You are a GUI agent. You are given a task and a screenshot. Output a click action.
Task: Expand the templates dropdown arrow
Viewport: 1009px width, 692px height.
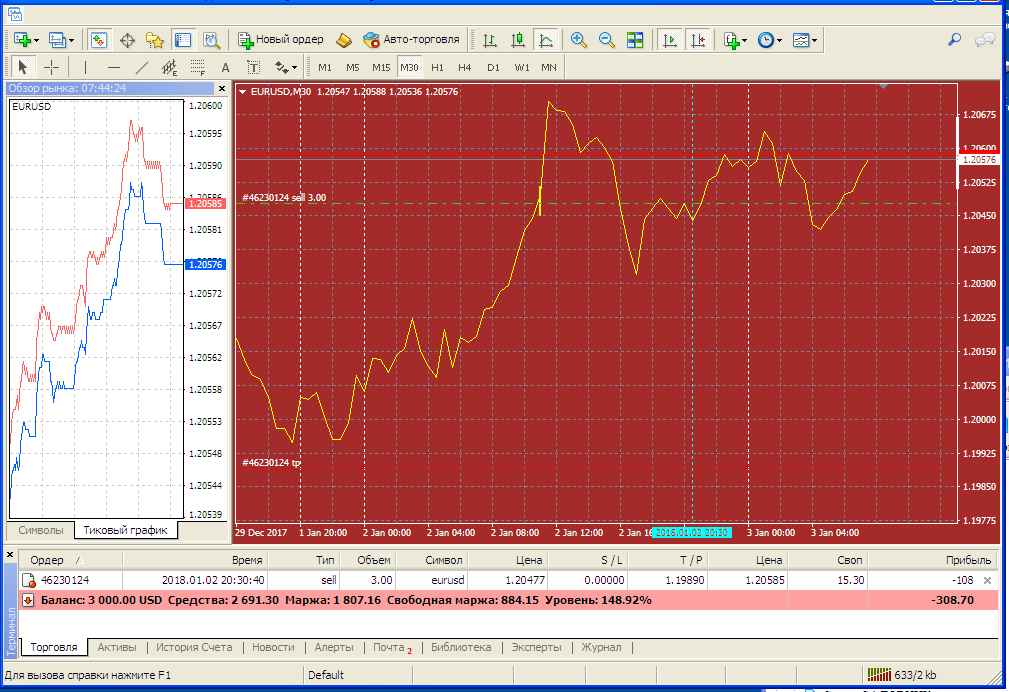click(x=815, y=41)
